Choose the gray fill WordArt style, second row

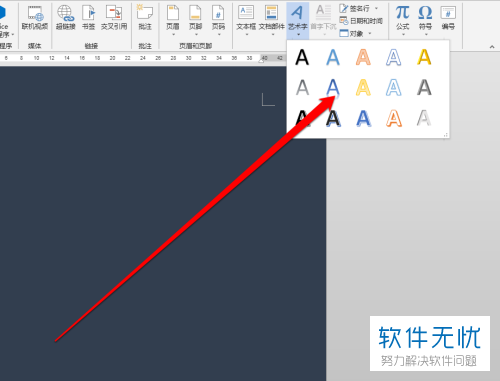click(302, 88)
